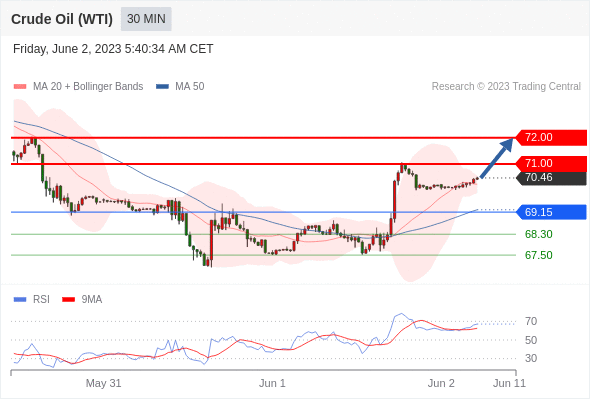Click the Jun 2 date axis label
Screen dimensions: 590x400
click(441, 383)
